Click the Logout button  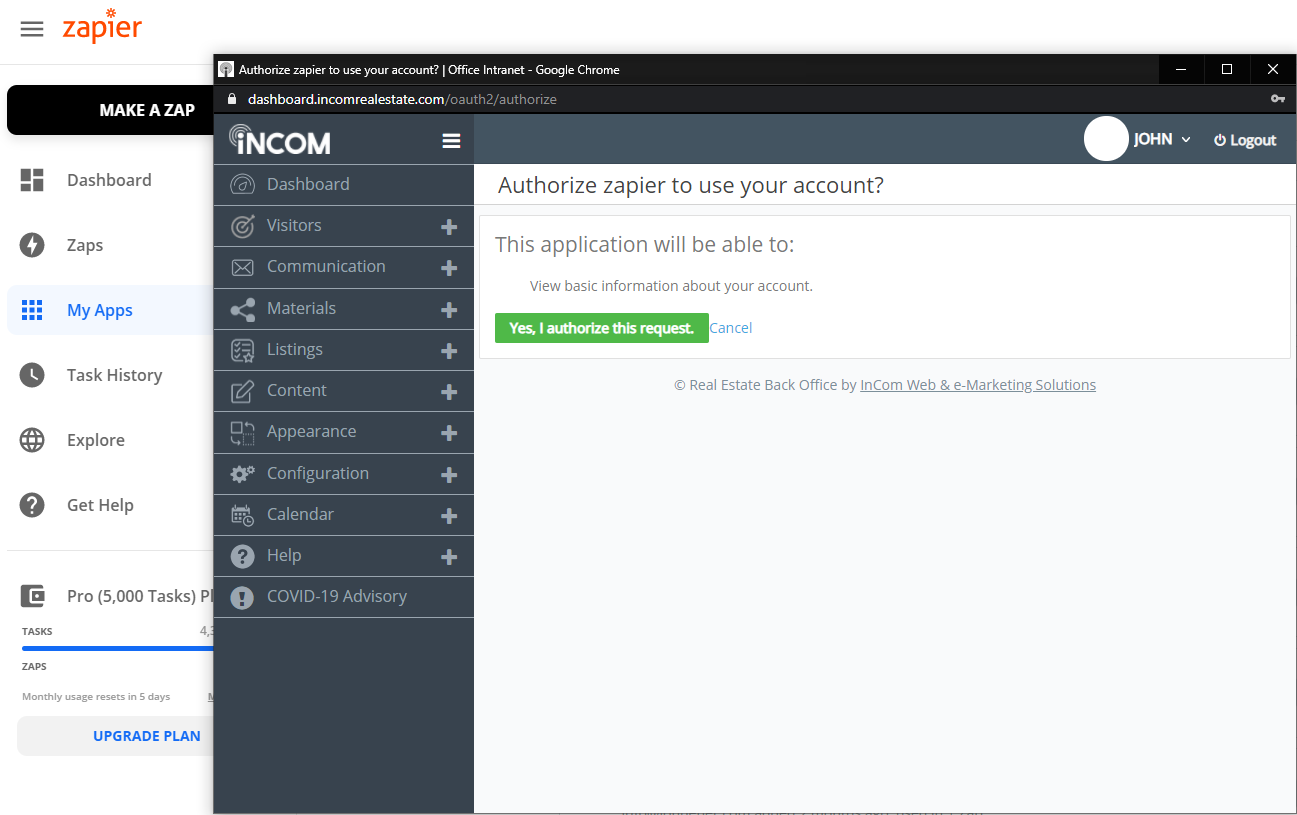tap(1245, 140)
